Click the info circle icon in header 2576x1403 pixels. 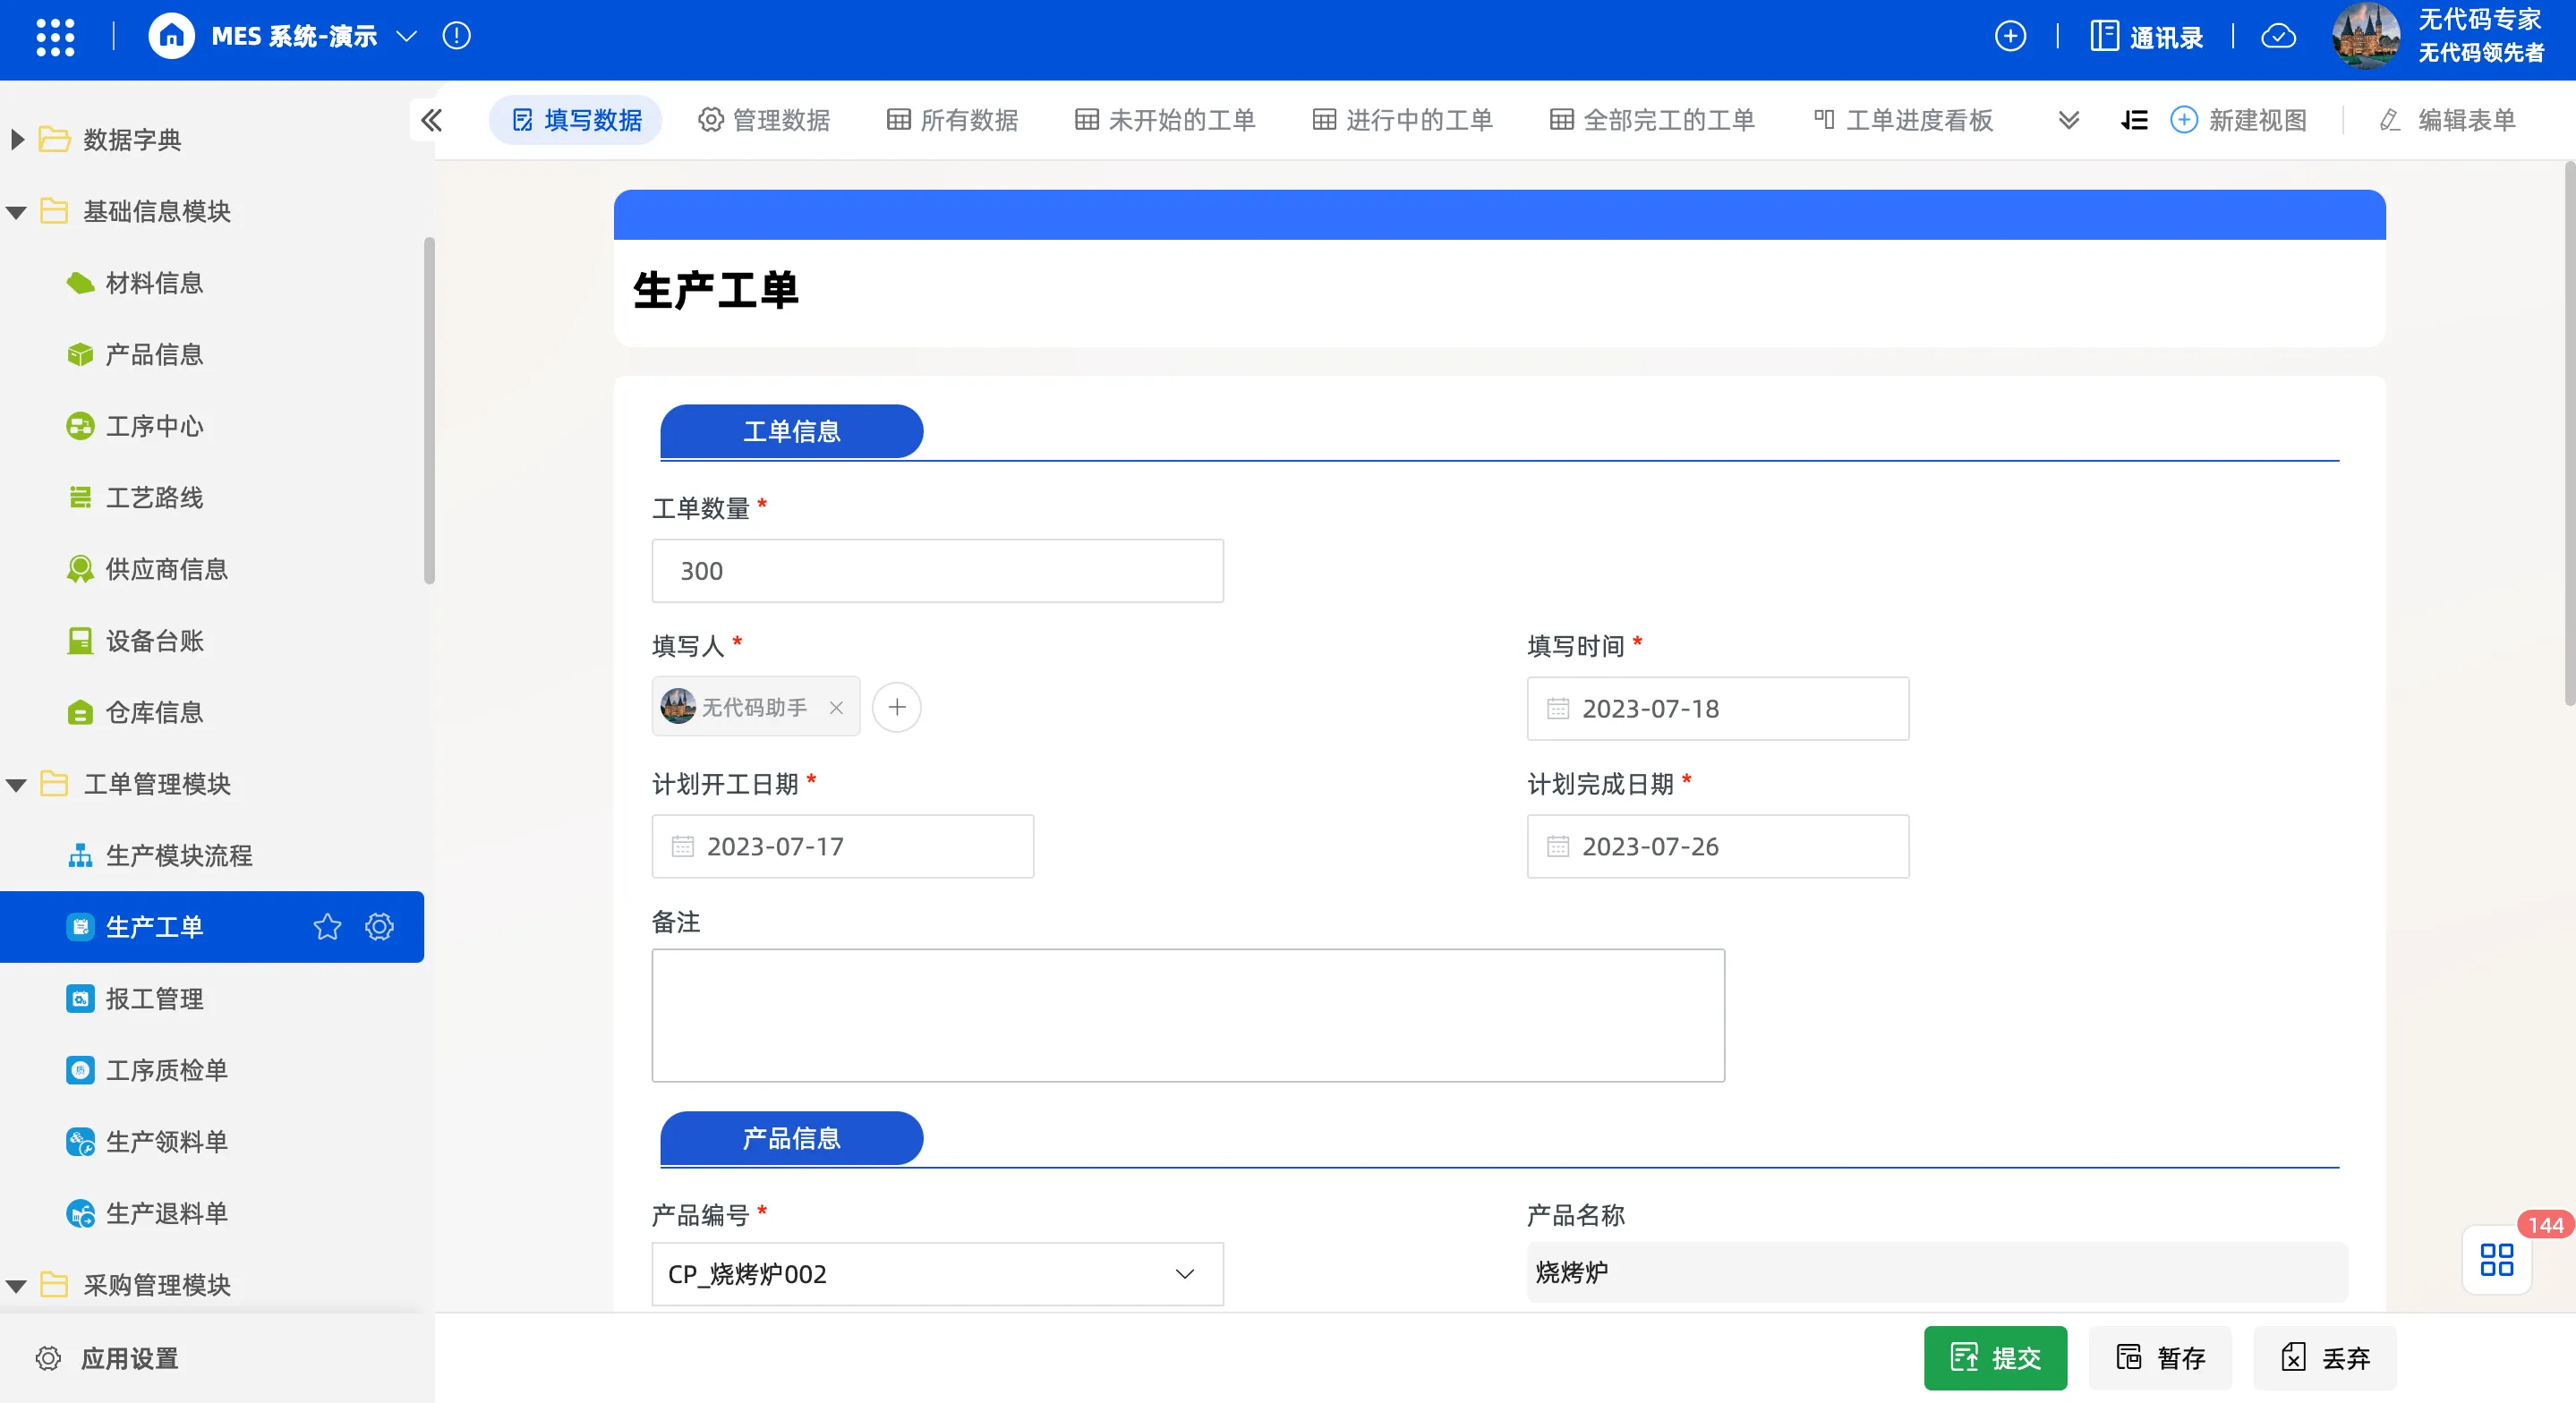[456, 37]
